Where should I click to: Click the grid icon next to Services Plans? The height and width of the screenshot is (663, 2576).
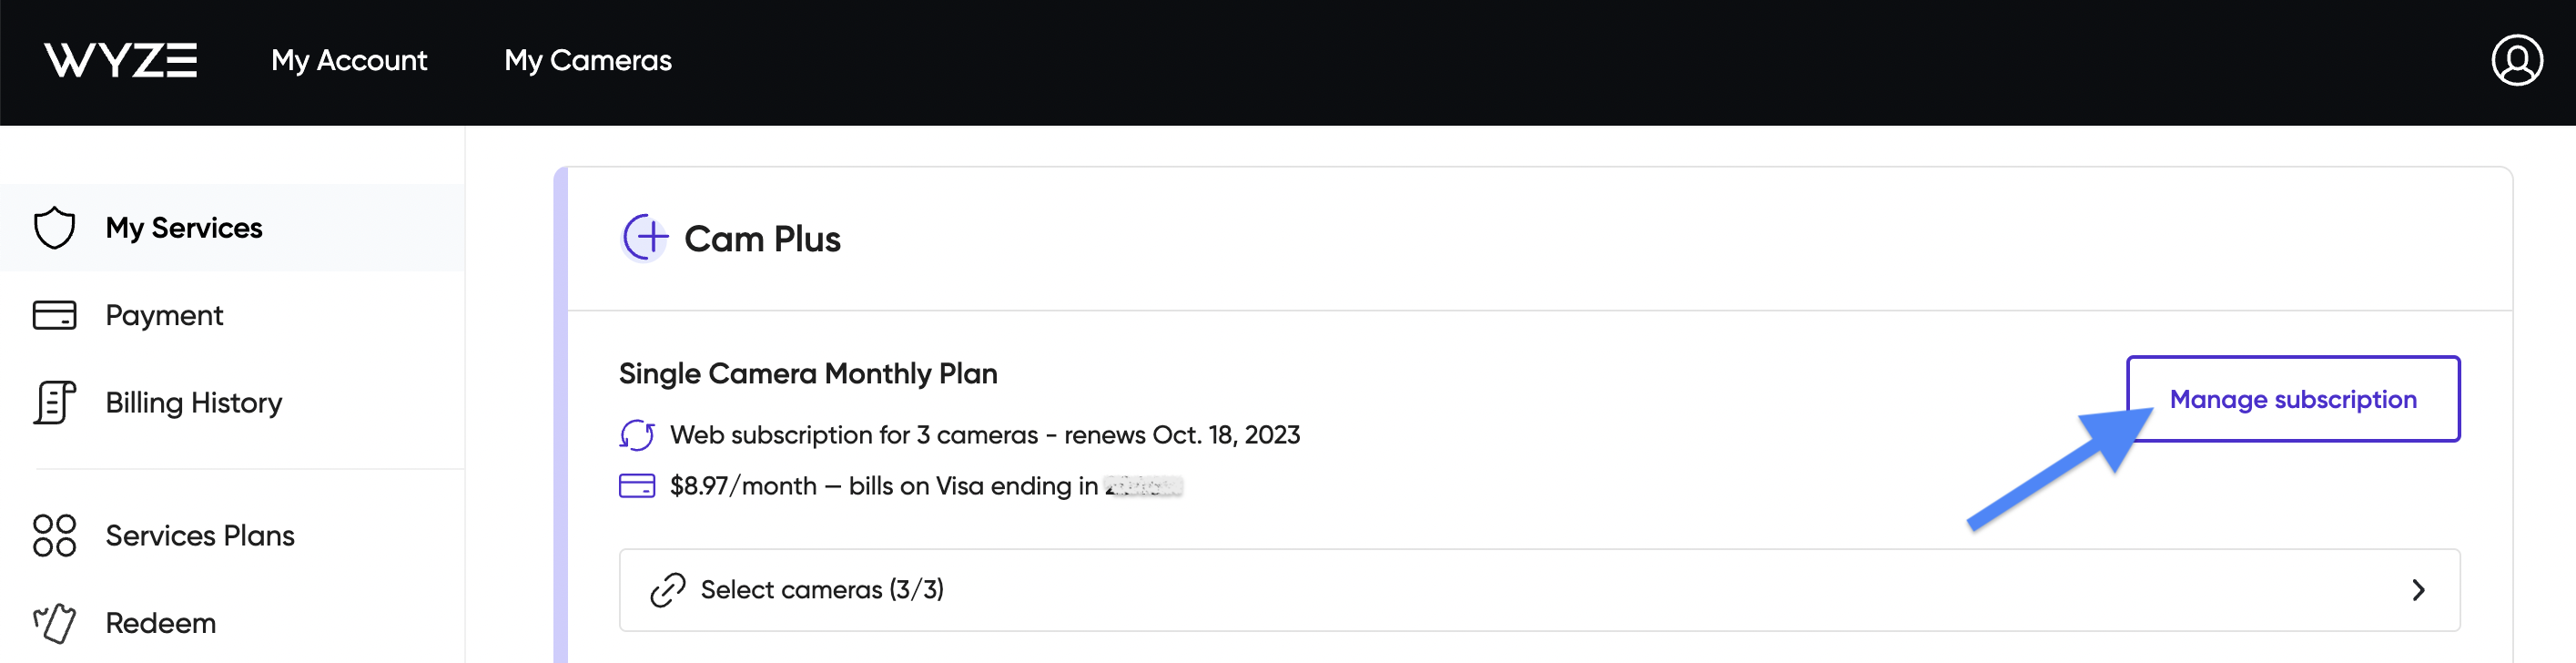click(x=55, y=536)
